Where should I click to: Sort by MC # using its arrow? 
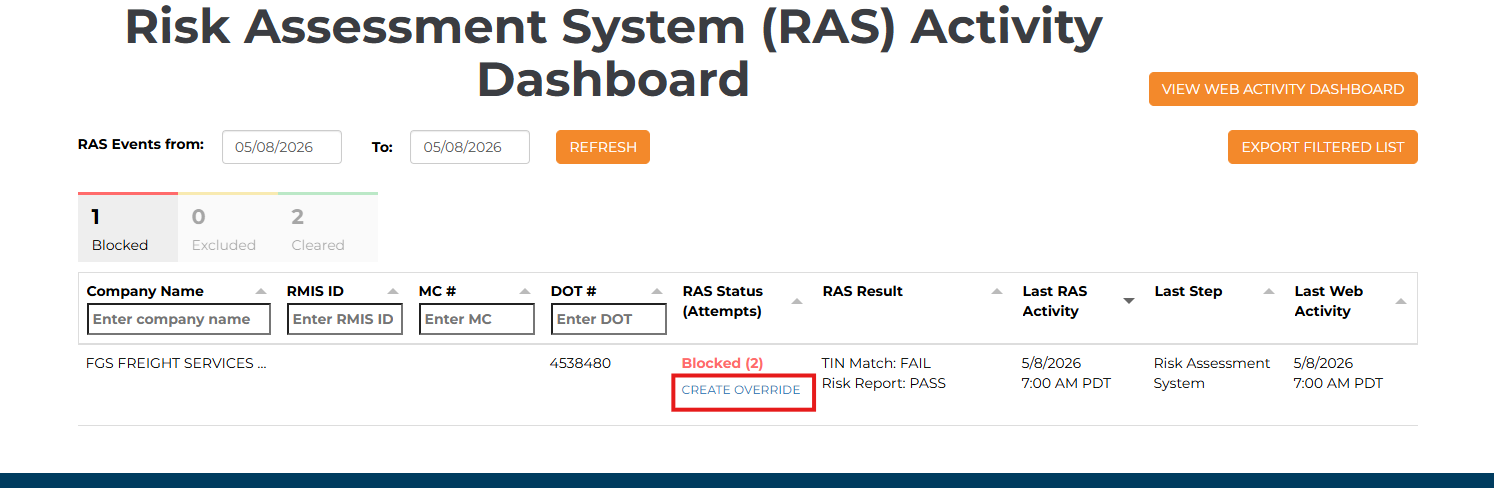pyautogui.click(x=525, y=292)
